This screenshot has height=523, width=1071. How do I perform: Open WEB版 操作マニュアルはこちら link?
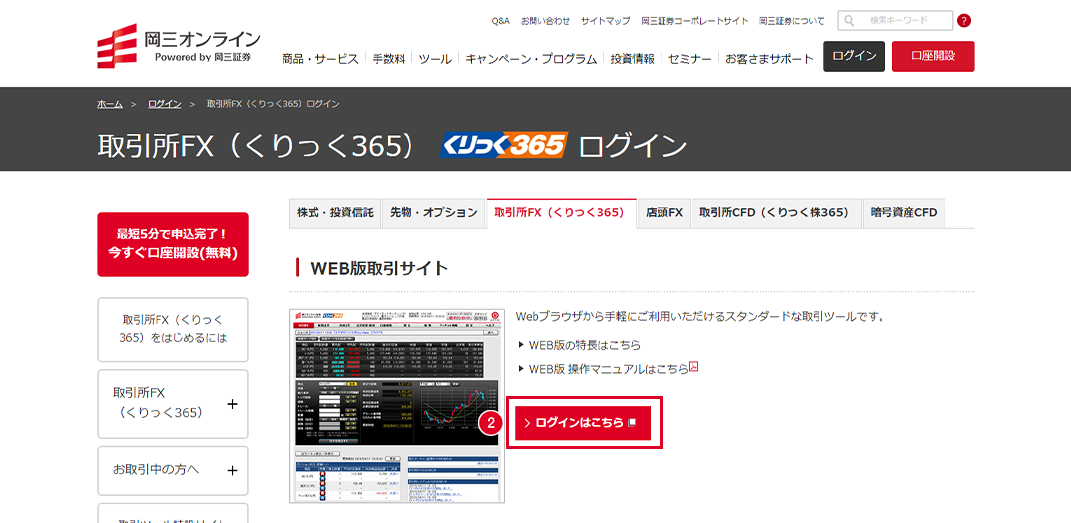coord(609,369)
